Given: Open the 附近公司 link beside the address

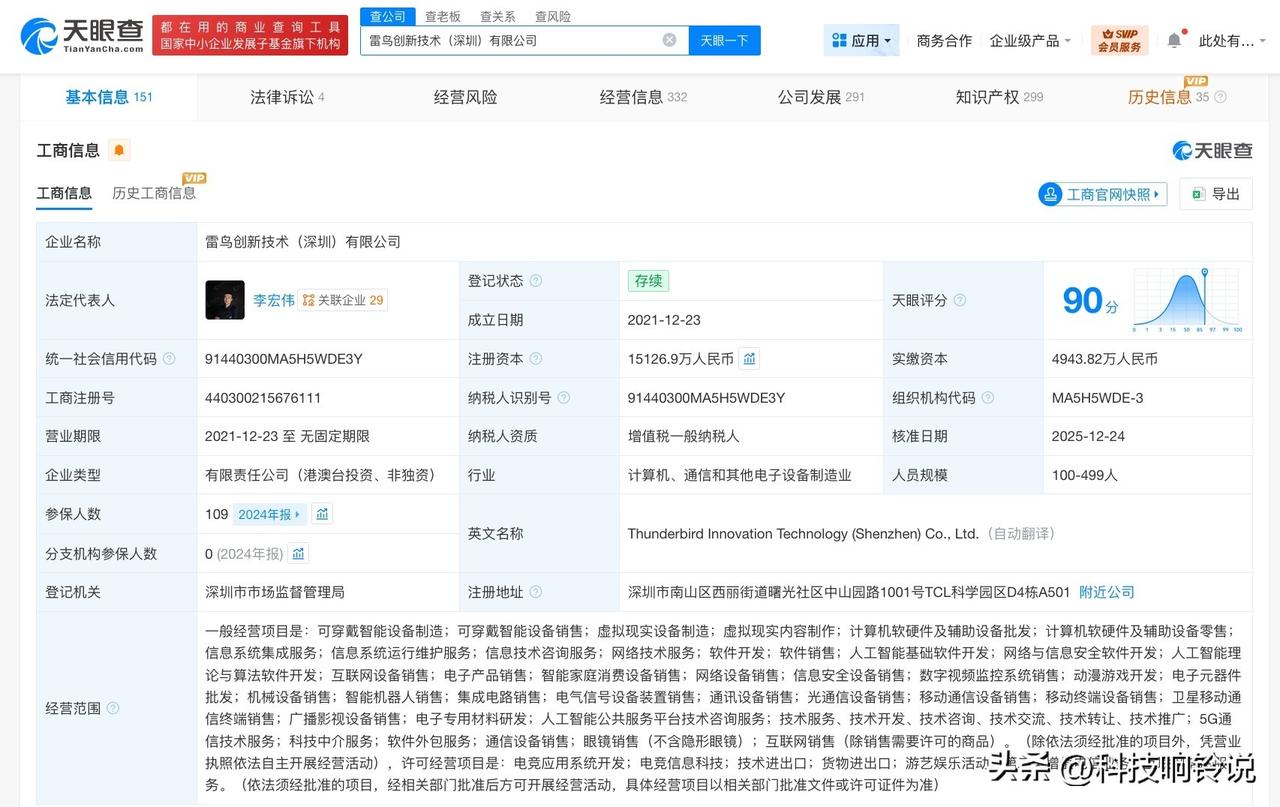Looking at the screenshot, I should [x=1105, y=591].
